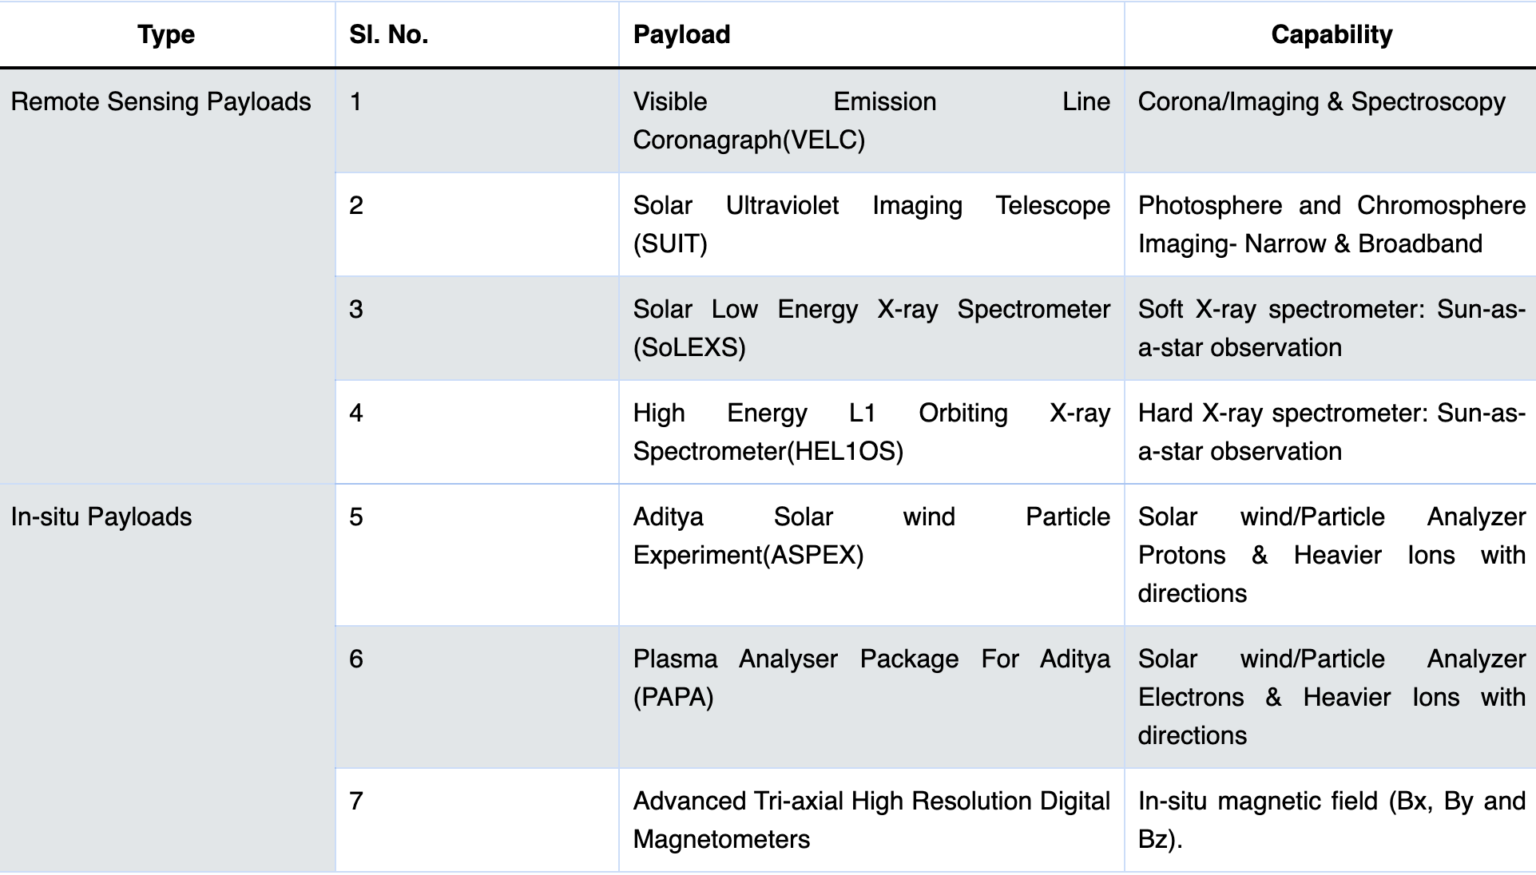Viewport: 1536px width, 875px height.
Task: Select the Capability column header
Action: click(x=1331, y=35)
